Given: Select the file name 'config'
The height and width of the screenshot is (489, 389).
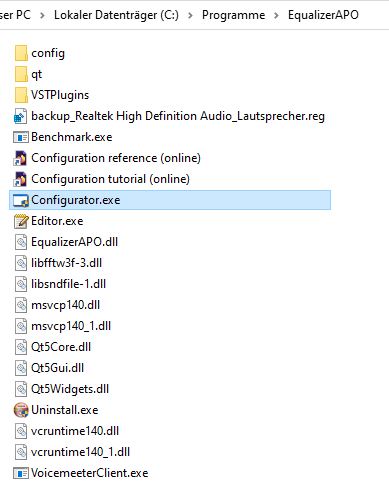Looking at the screenshot, I should coord(48,53).
